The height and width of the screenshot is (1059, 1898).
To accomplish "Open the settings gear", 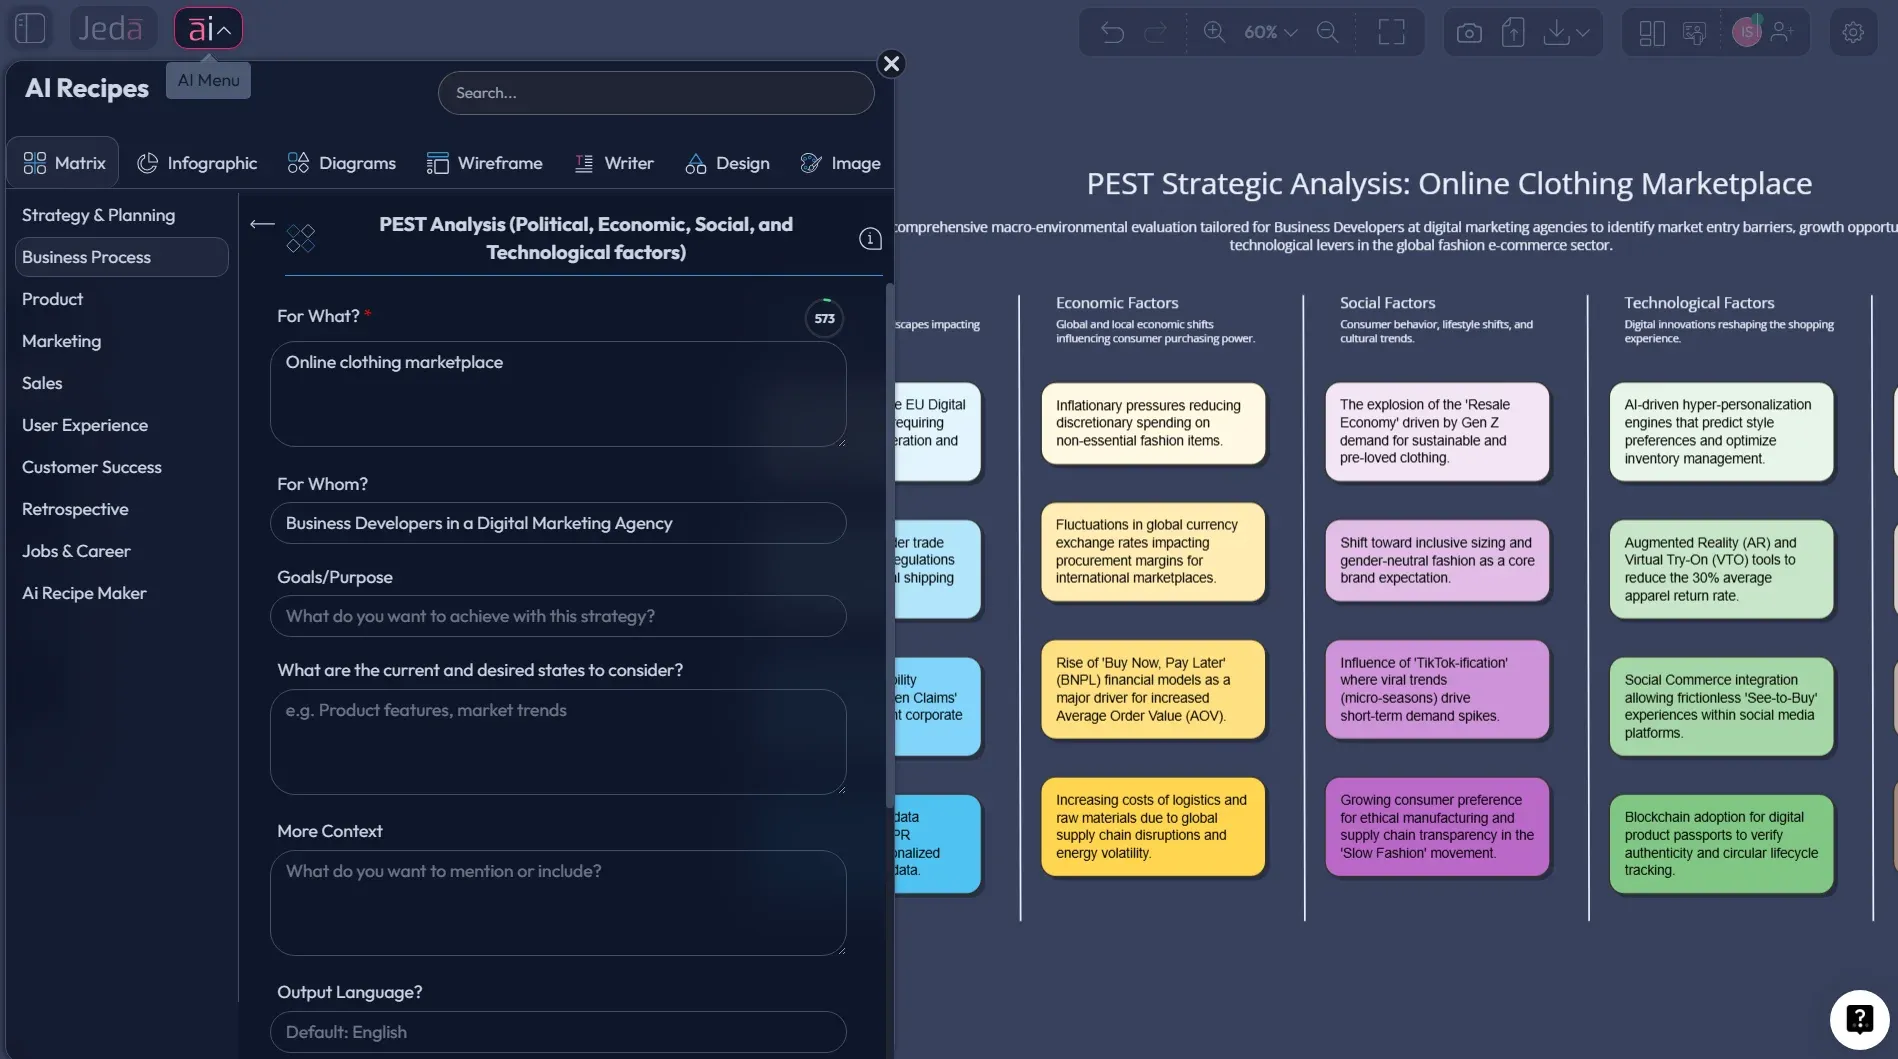I will pyautogui.click(x=1853, y=31).
